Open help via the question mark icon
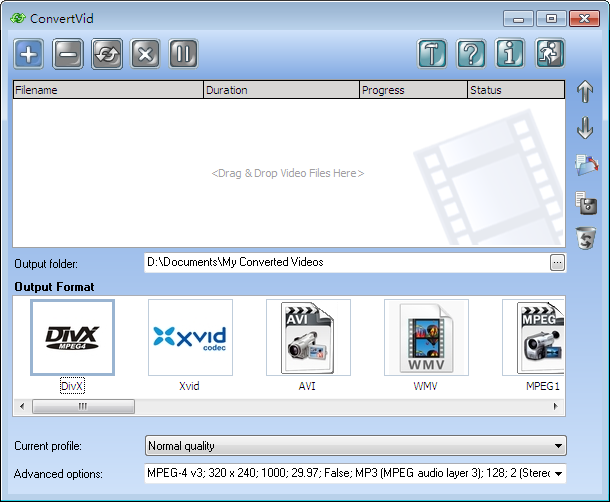Screen dimensions: 610x502 click(x=471, y=54)
